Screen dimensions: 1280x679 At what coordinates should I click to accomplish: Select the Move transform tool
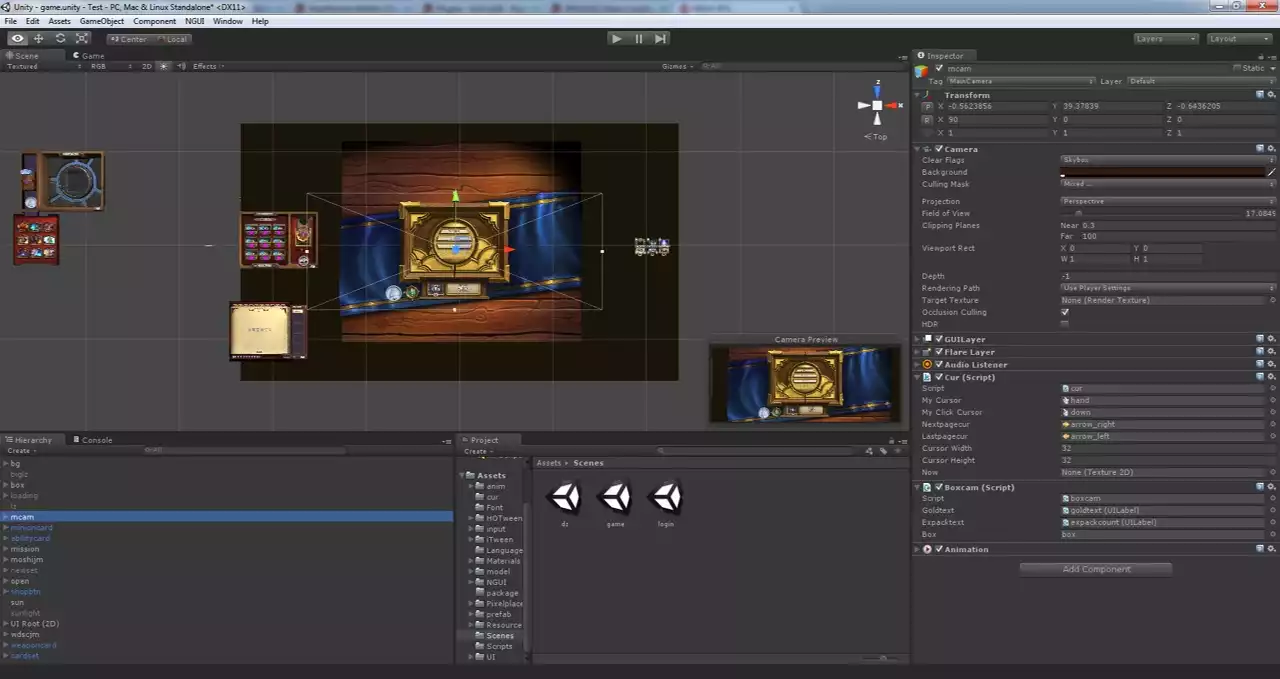[x=38, y=39]
